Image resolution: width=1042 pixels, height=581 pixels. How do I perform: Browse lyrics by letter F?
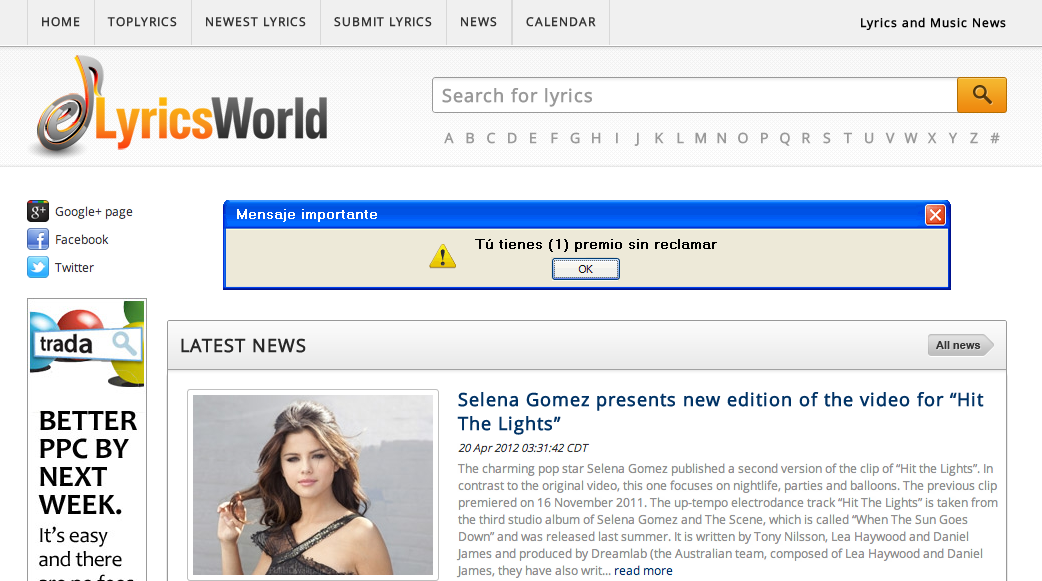554,138
